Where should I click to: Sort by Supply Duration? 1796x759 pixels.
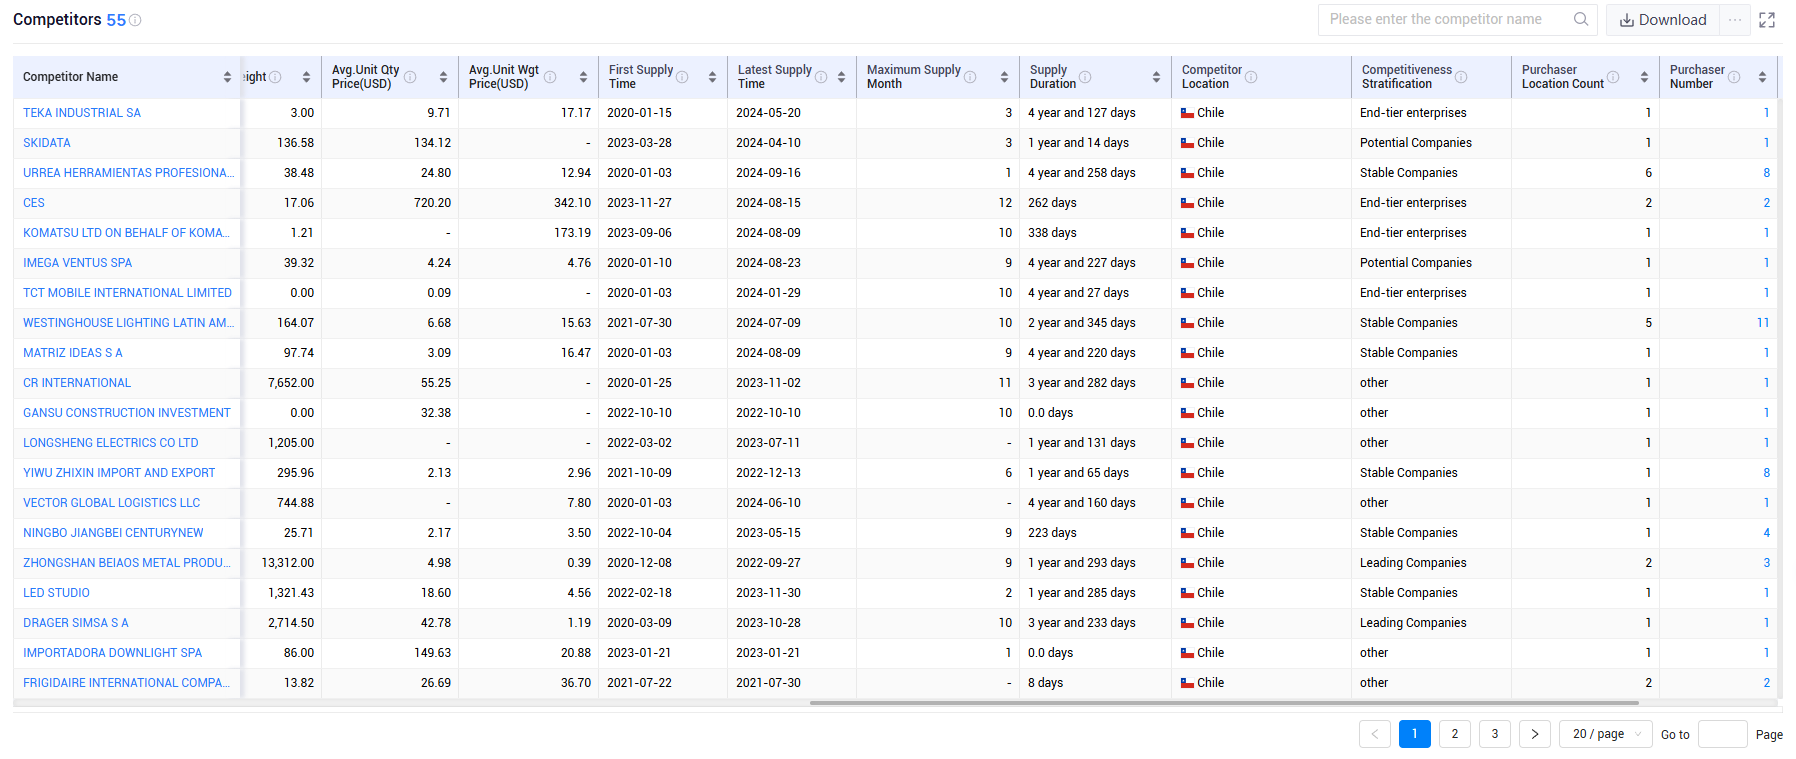[1156, 77]
